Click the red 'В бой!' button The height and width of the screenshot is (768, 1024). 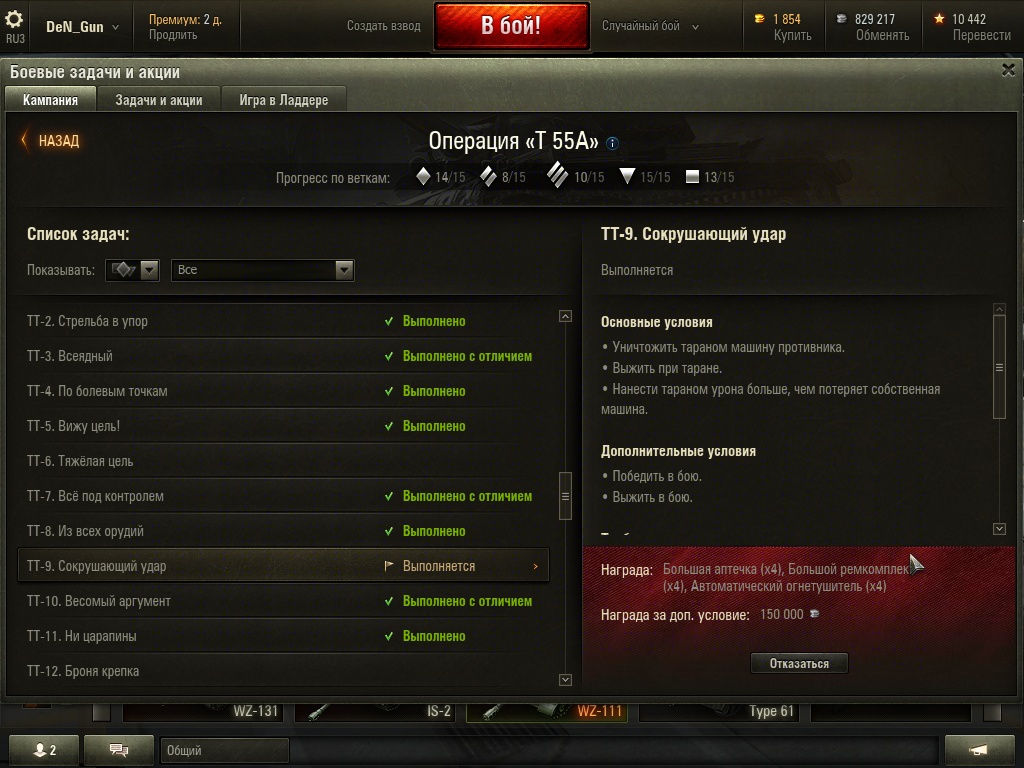[511, 25]
